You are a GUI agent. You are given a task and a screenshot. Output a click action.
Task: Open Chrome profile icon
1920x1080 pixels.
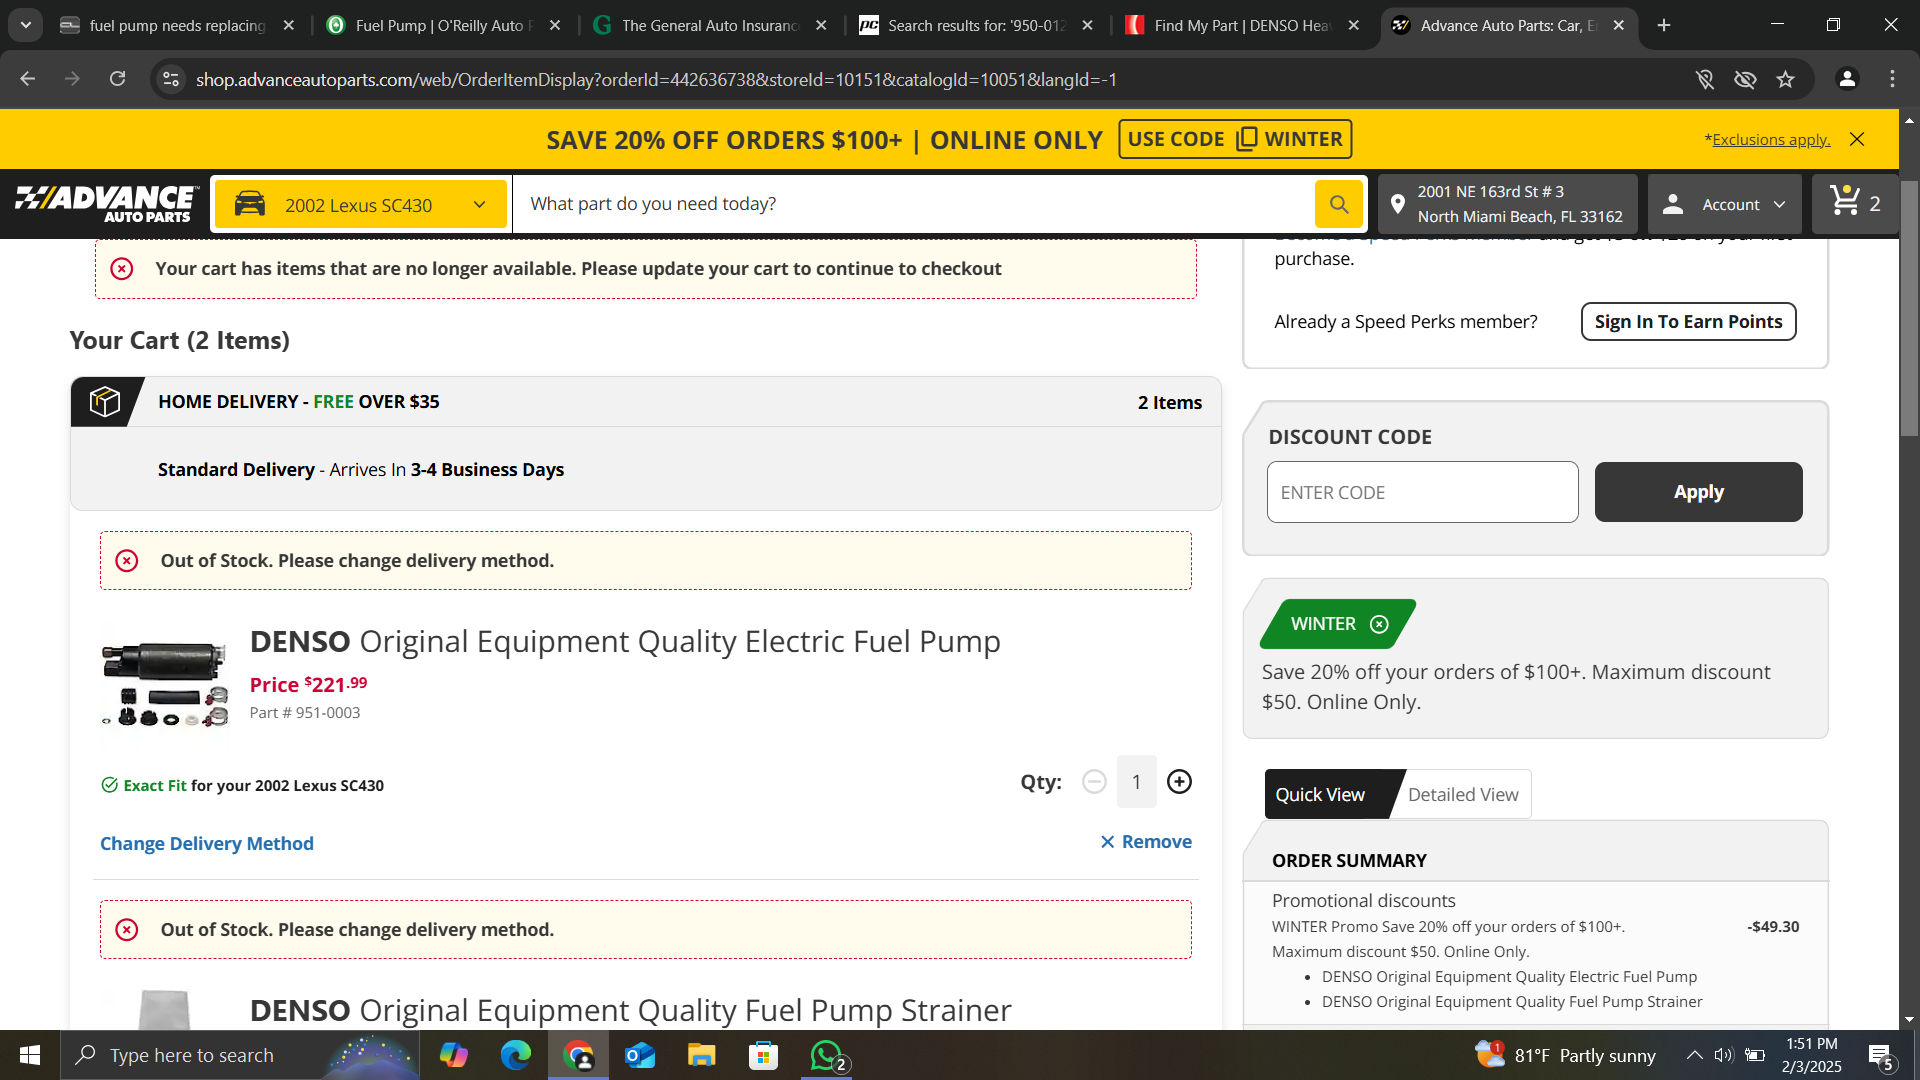coord(1847,79)
